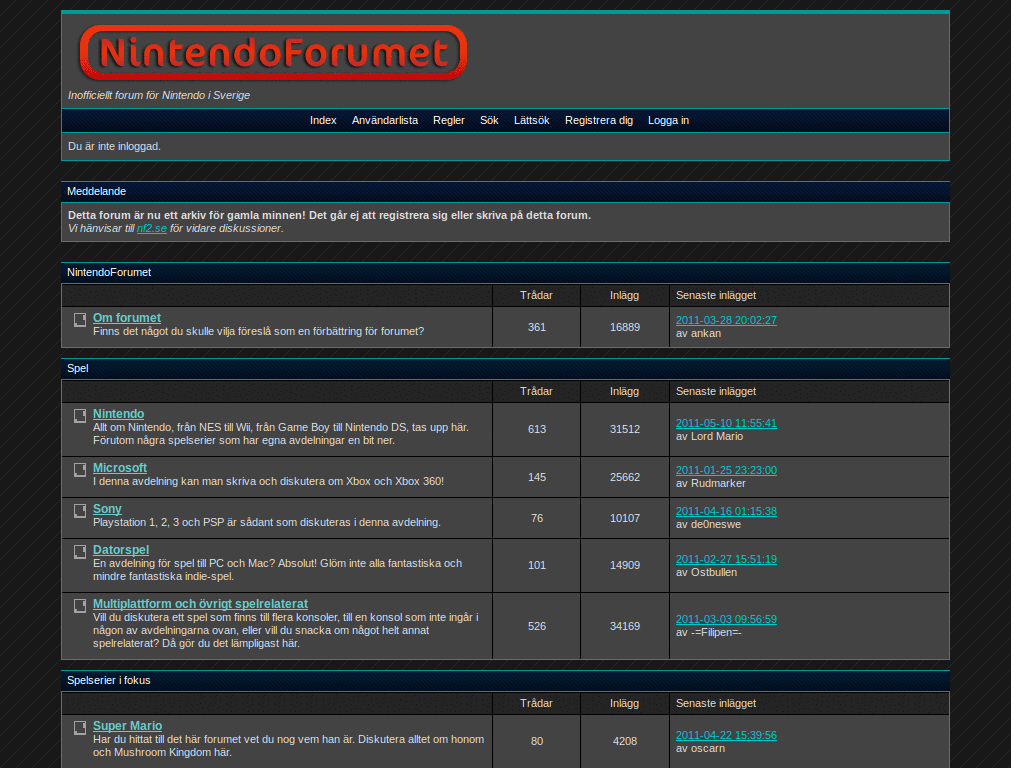Click the forum icon beside Sony
The width and height of the screenshot is (1024, 768).
click(80, 511)
